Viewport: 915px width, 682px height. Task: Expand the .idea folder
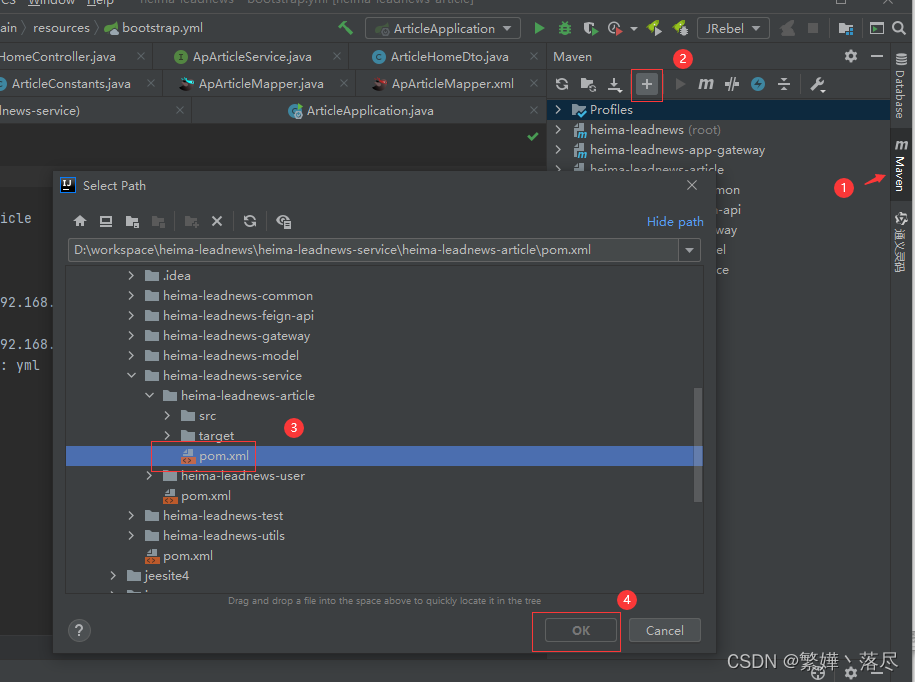pyautogui.click(x=131, y=275)
